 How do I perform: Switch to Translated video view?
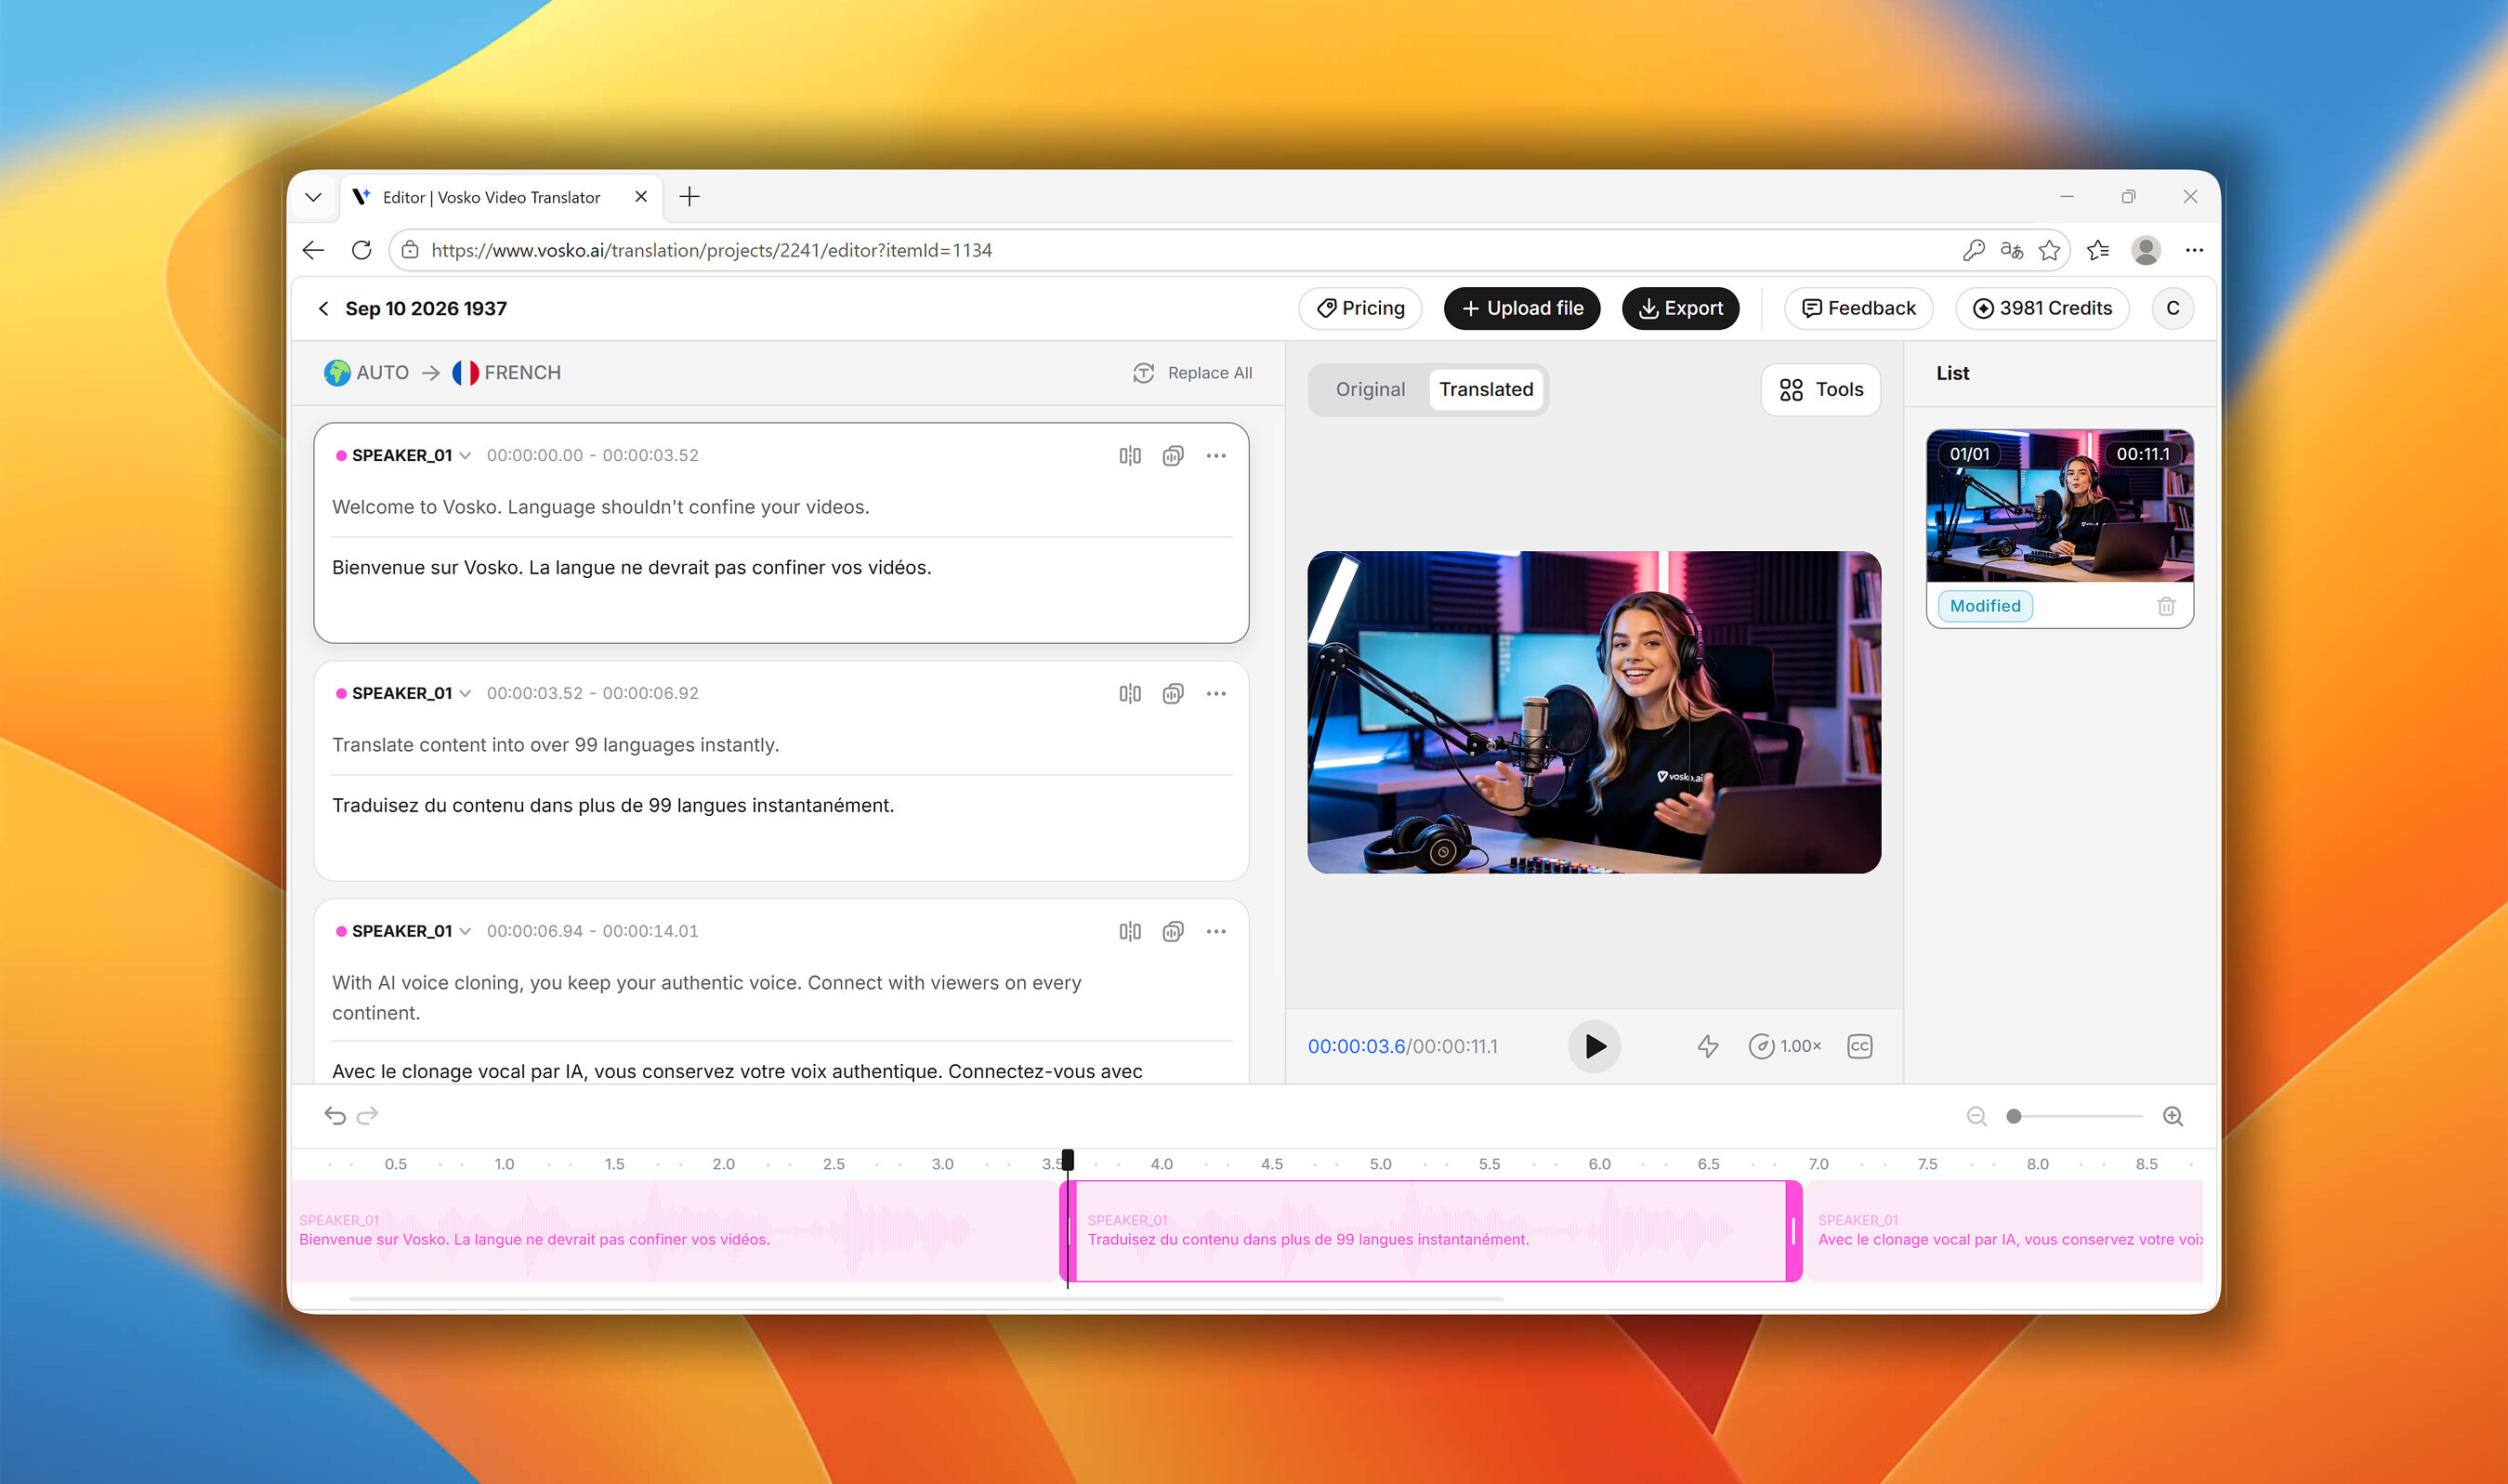click(1486, 390)
